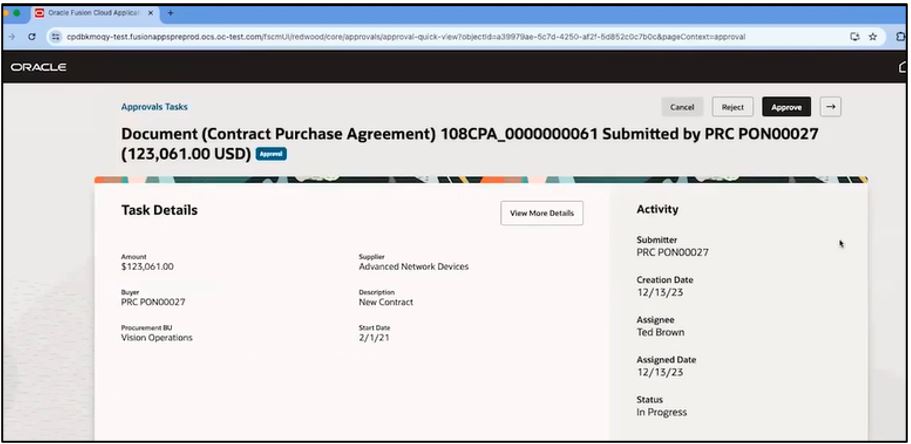Bookmark this page with the star icon
The height and width of the screenshot is (444, 911).
(x=872, y=37)
